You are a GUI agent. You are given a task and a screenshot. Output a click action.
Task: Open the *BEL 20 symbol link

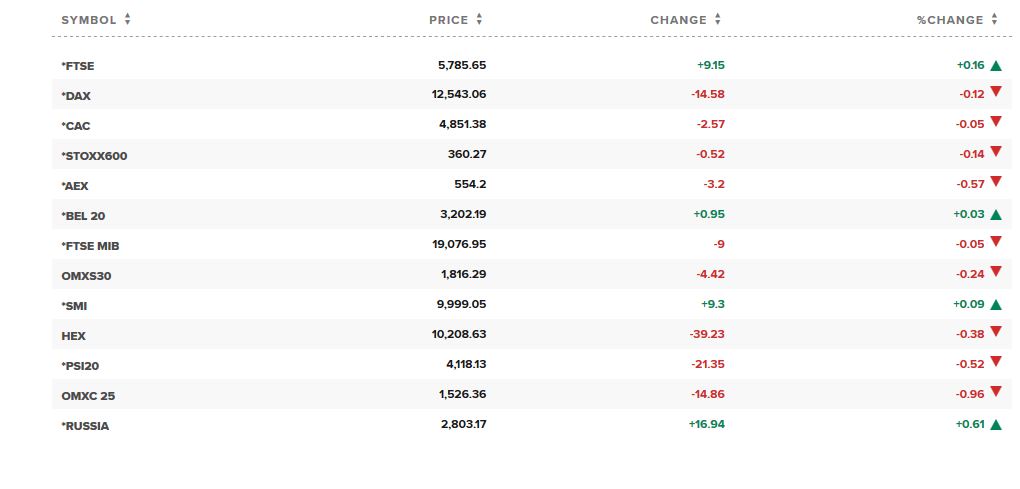click(x=83, y=216)
